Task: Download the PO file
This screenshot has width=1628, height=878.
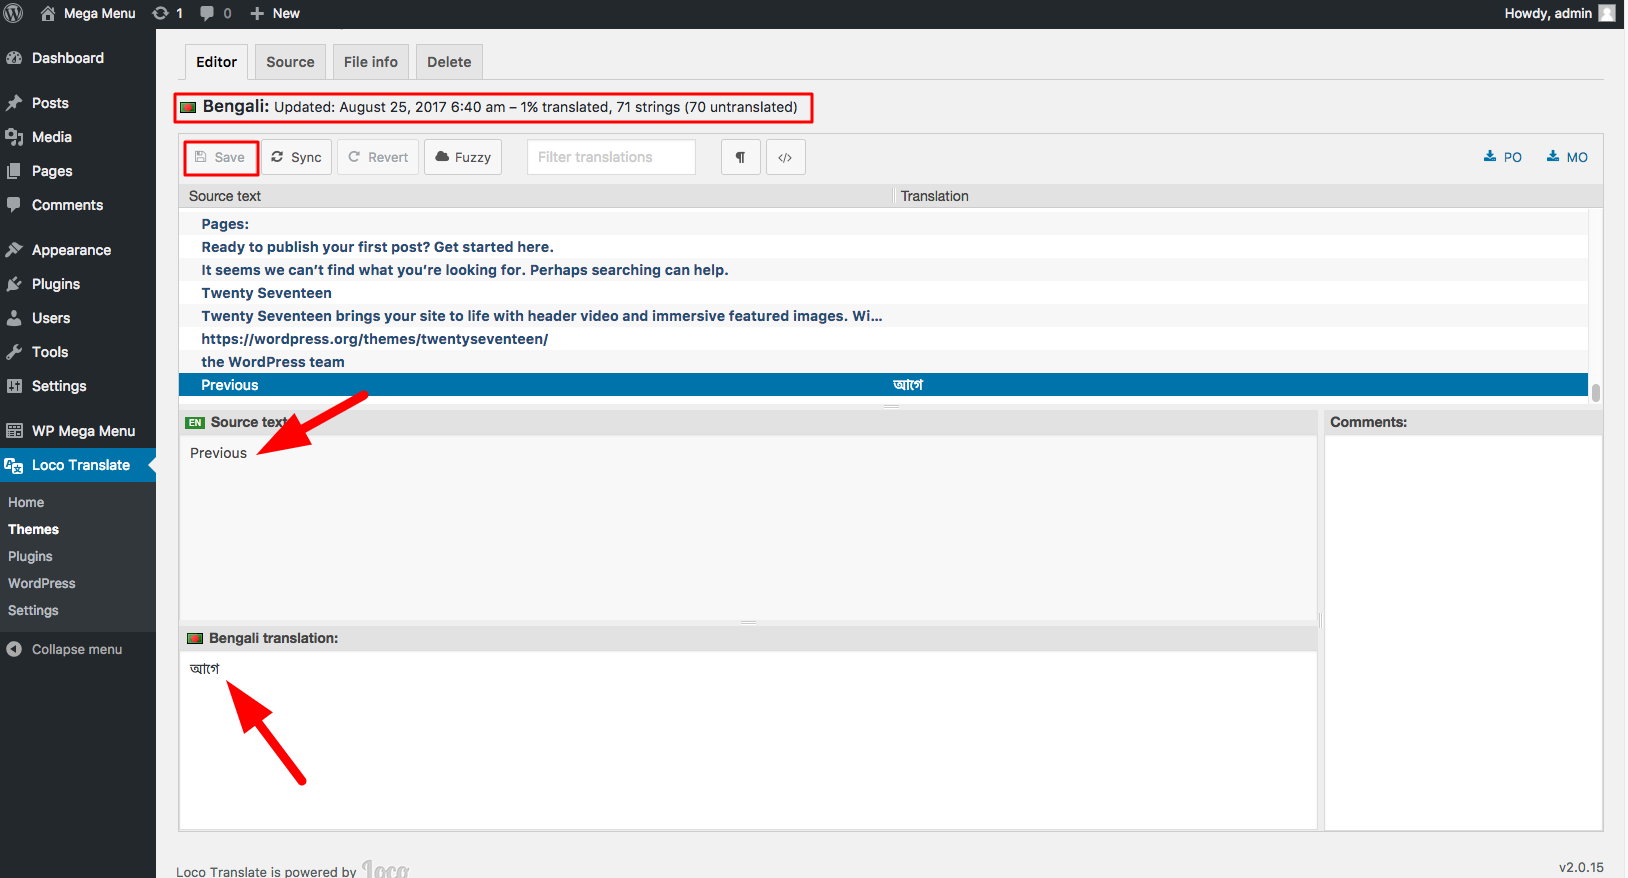Action: pyautogui.click(x=1503, y=157)
